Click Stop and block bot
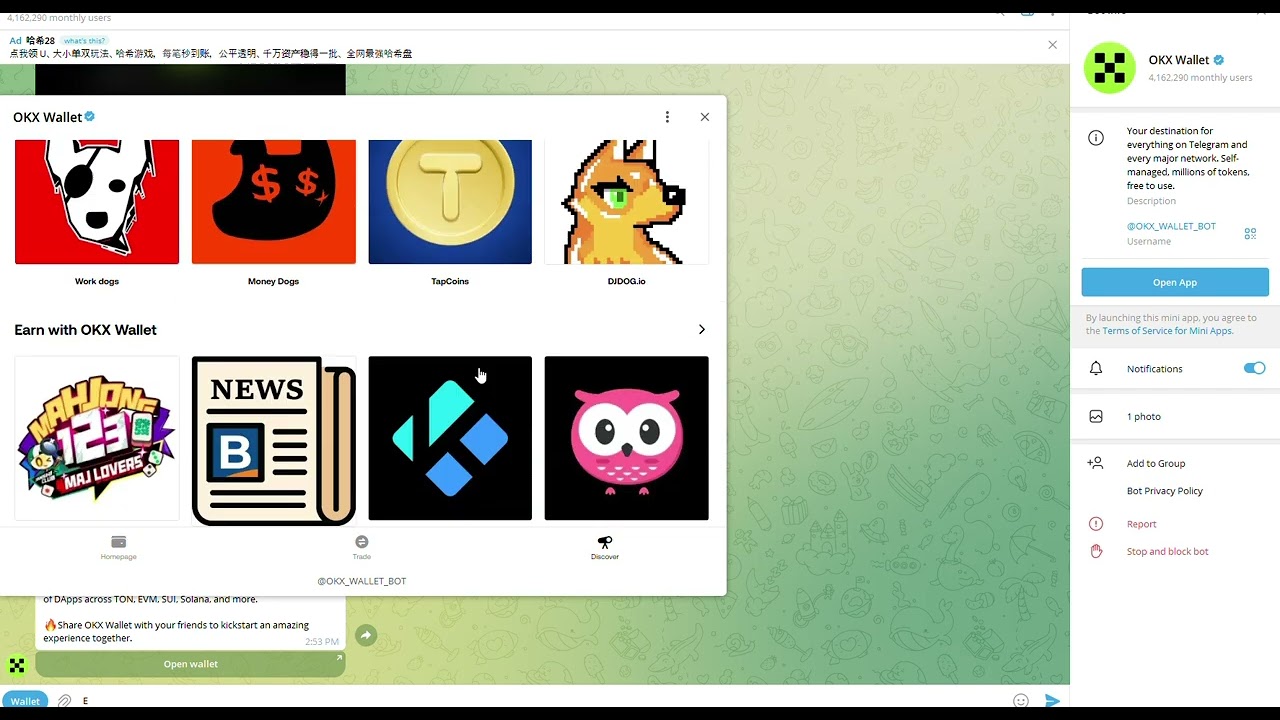1280x720 pixels. (1168, 552)
